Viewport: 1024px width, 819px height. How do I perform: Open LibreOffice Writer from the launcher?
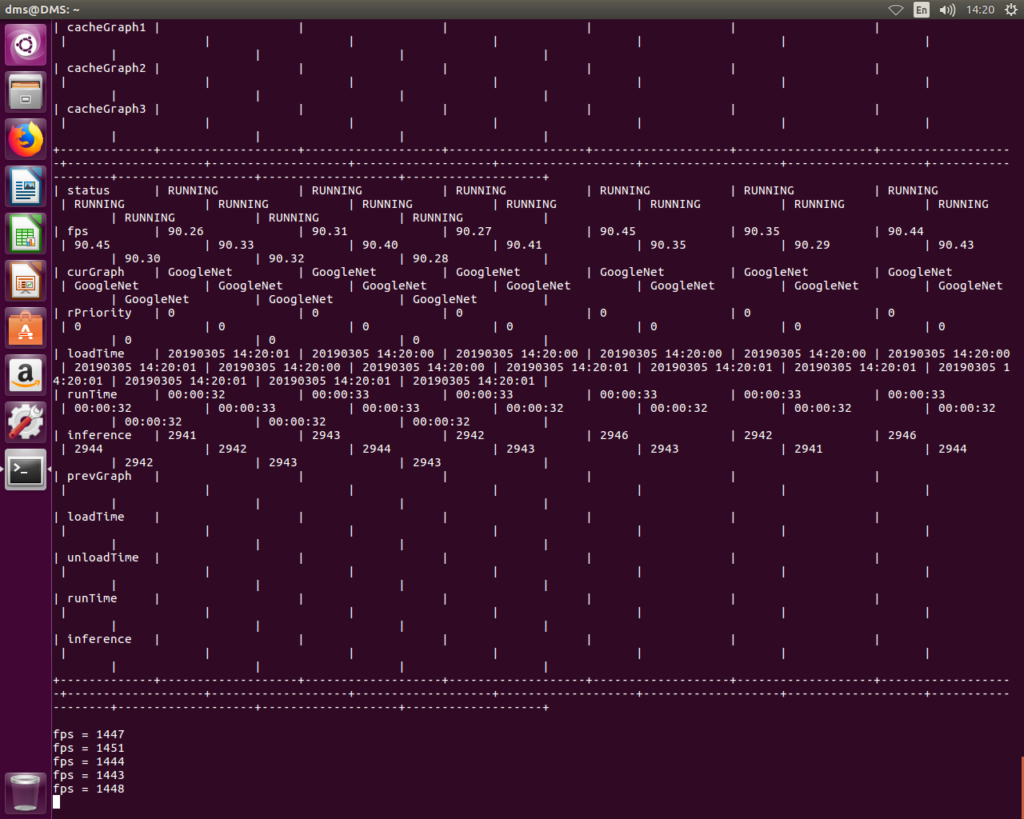25,187
